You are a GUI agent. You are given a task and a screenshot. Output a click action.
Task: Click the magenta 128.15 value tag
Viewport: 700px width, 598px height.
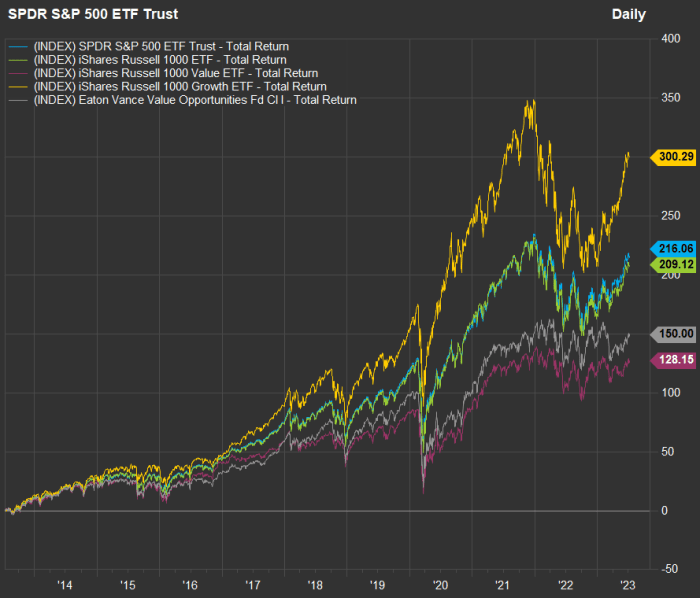(673, 359)
